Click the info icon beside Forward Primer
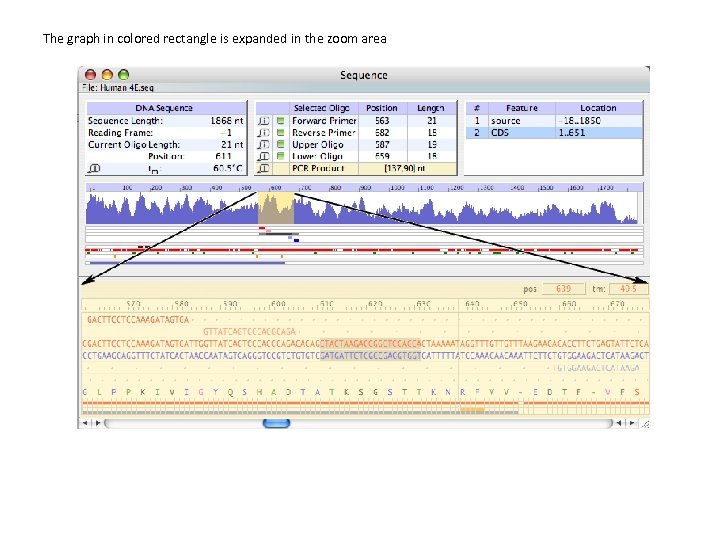Viewport: 720px width, 540px height. 263,121
